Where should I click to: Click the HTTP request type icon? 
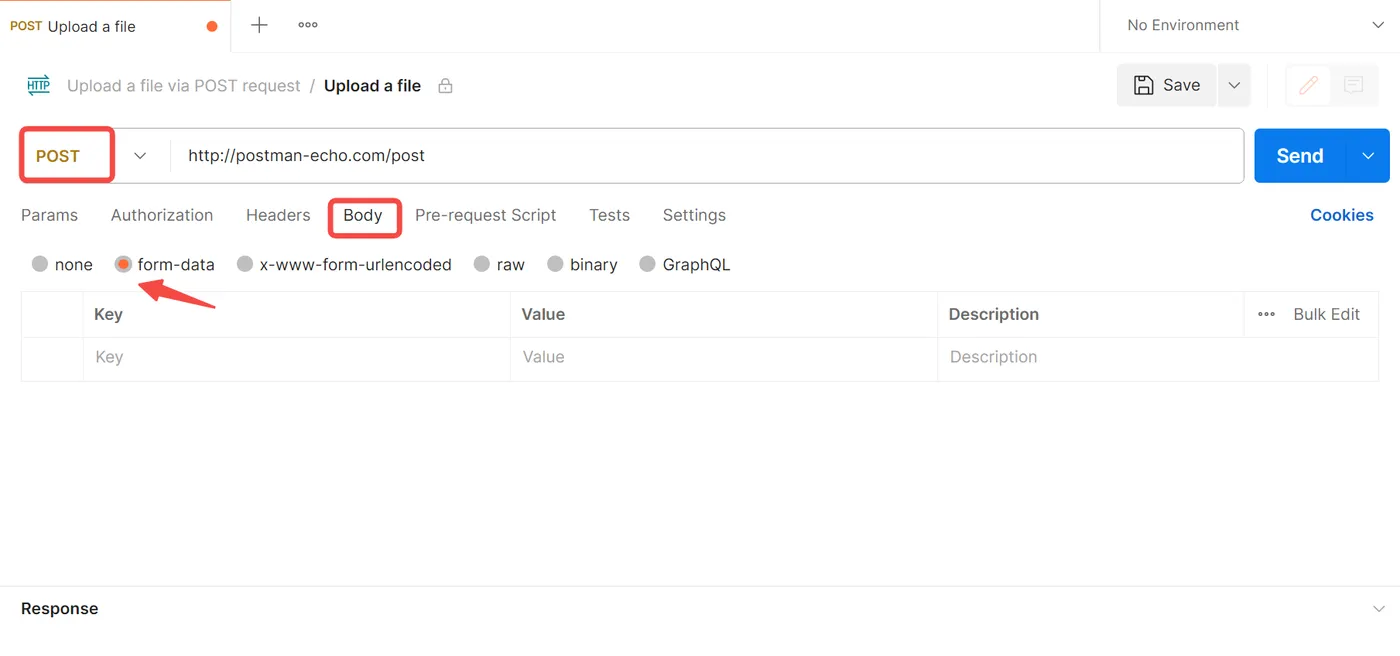tap(38, 85)
